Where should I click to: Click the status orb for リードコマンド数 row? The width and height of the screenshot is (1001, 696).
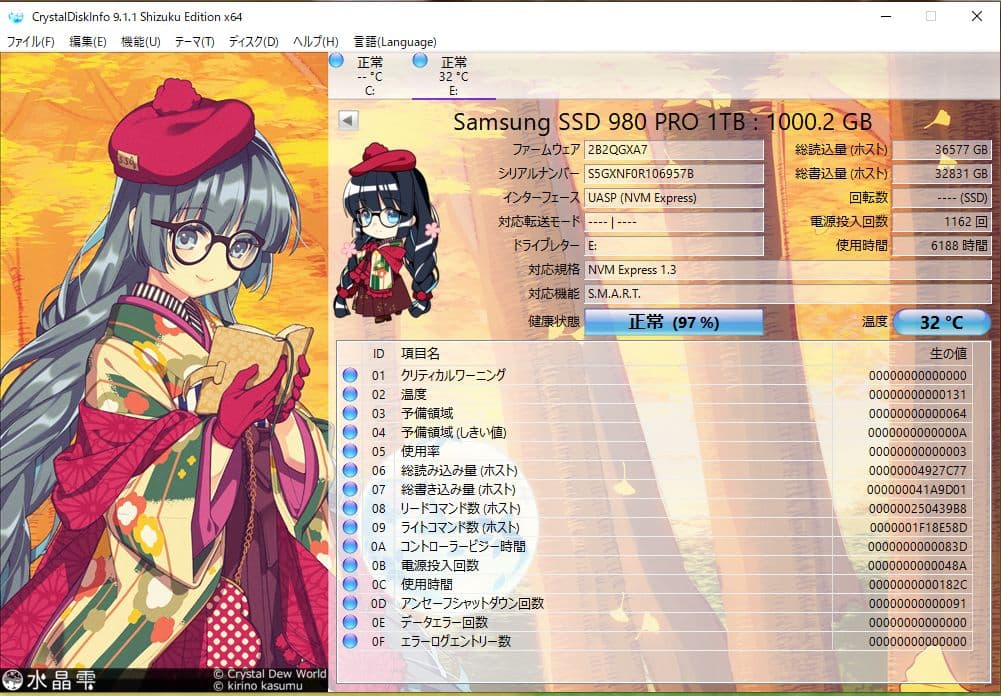coord(350,508)
